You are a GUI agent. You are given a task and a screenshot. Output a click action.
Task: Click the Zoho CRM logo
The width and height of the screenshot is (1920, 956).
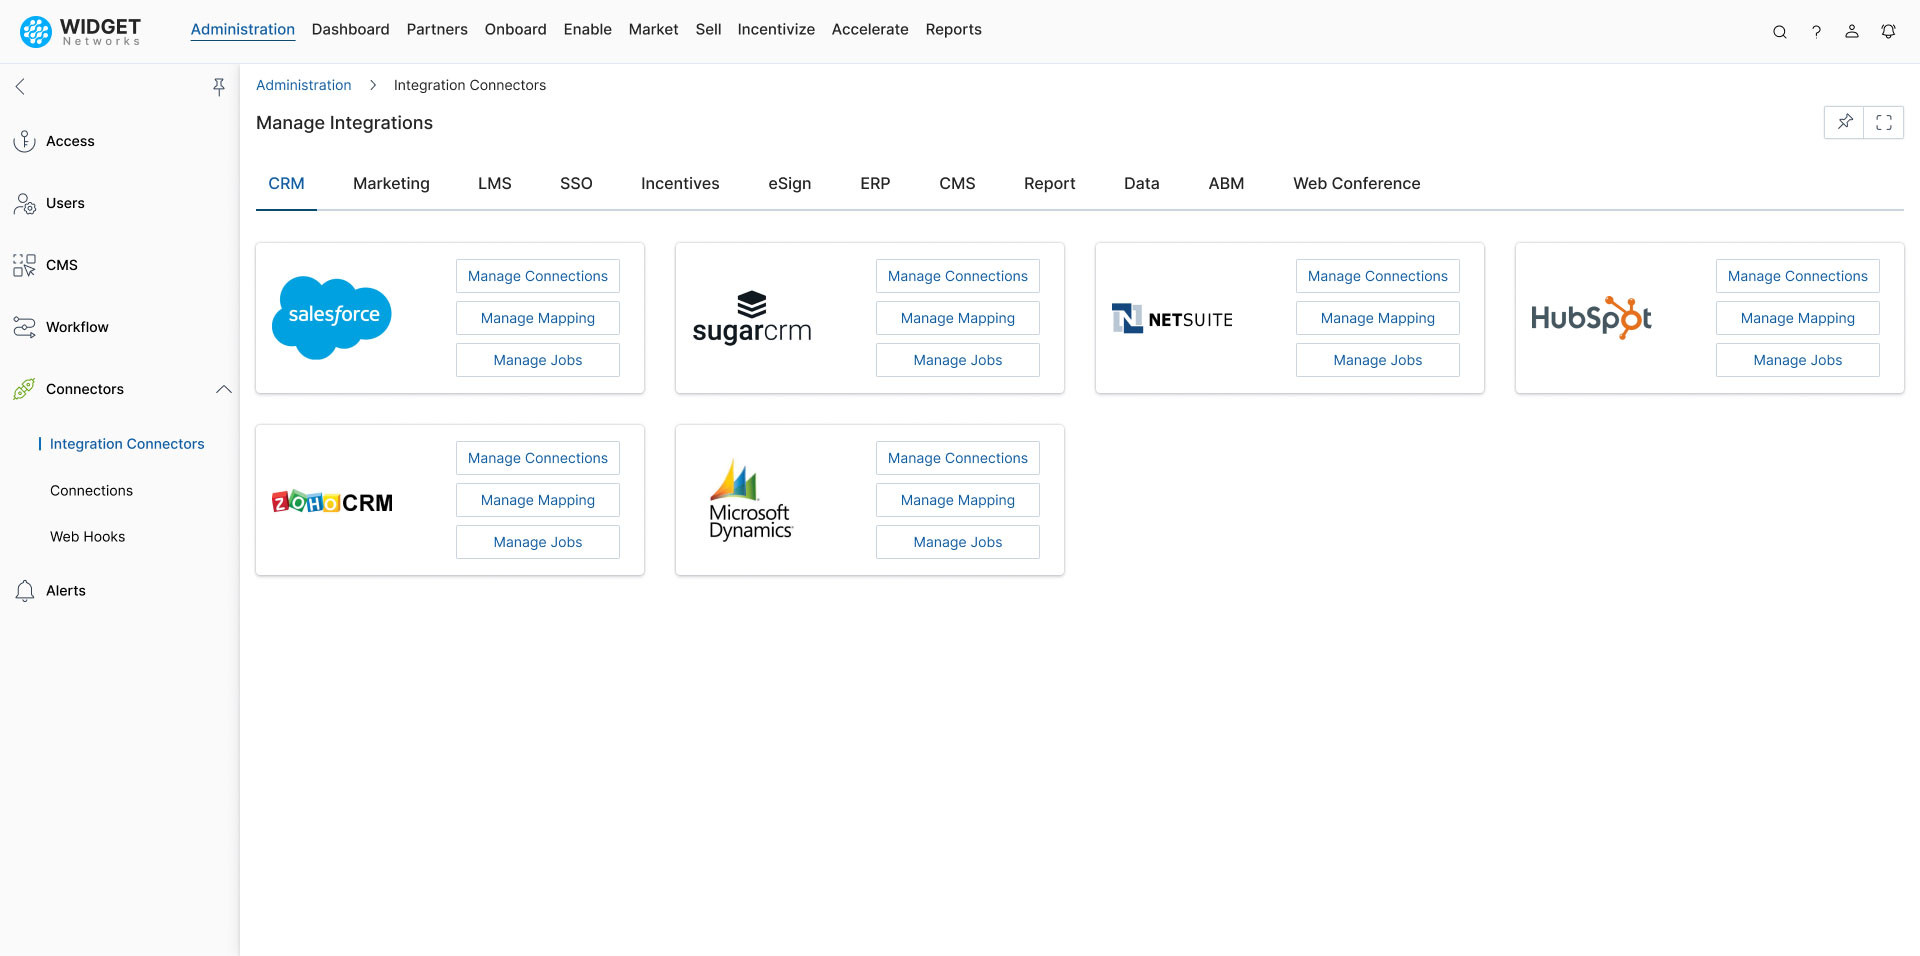pyautogui.click(x=332, y=502)
